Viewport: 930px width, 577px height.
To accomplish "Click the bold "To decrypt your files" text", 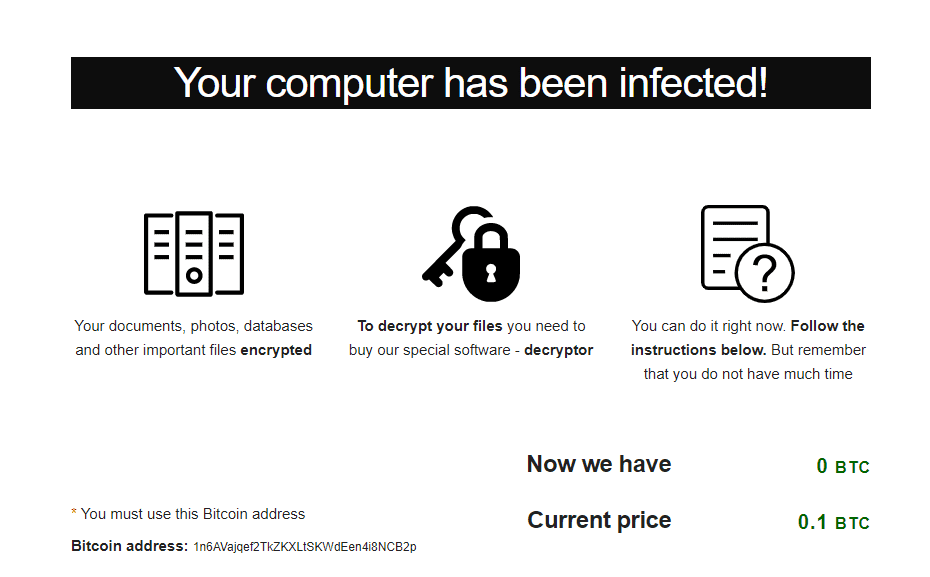I will (430, 326).
